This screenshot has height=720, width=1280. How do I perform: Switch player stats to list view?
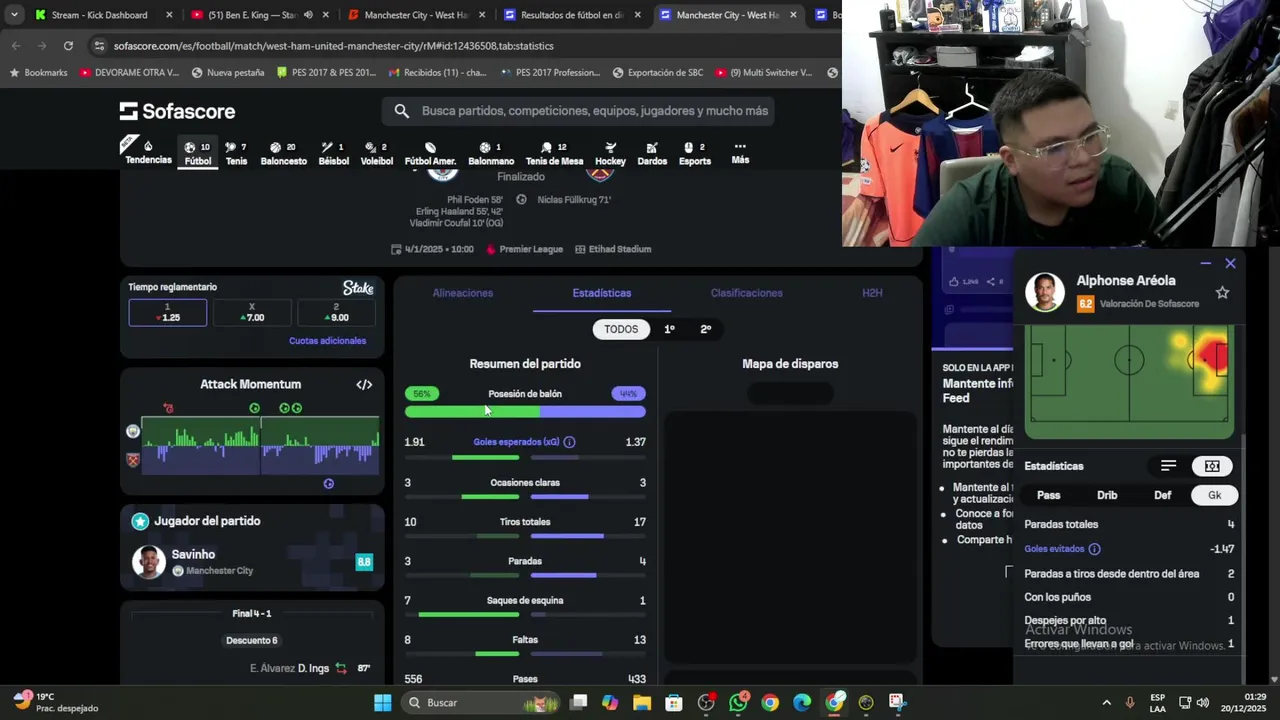[1168, 466]
